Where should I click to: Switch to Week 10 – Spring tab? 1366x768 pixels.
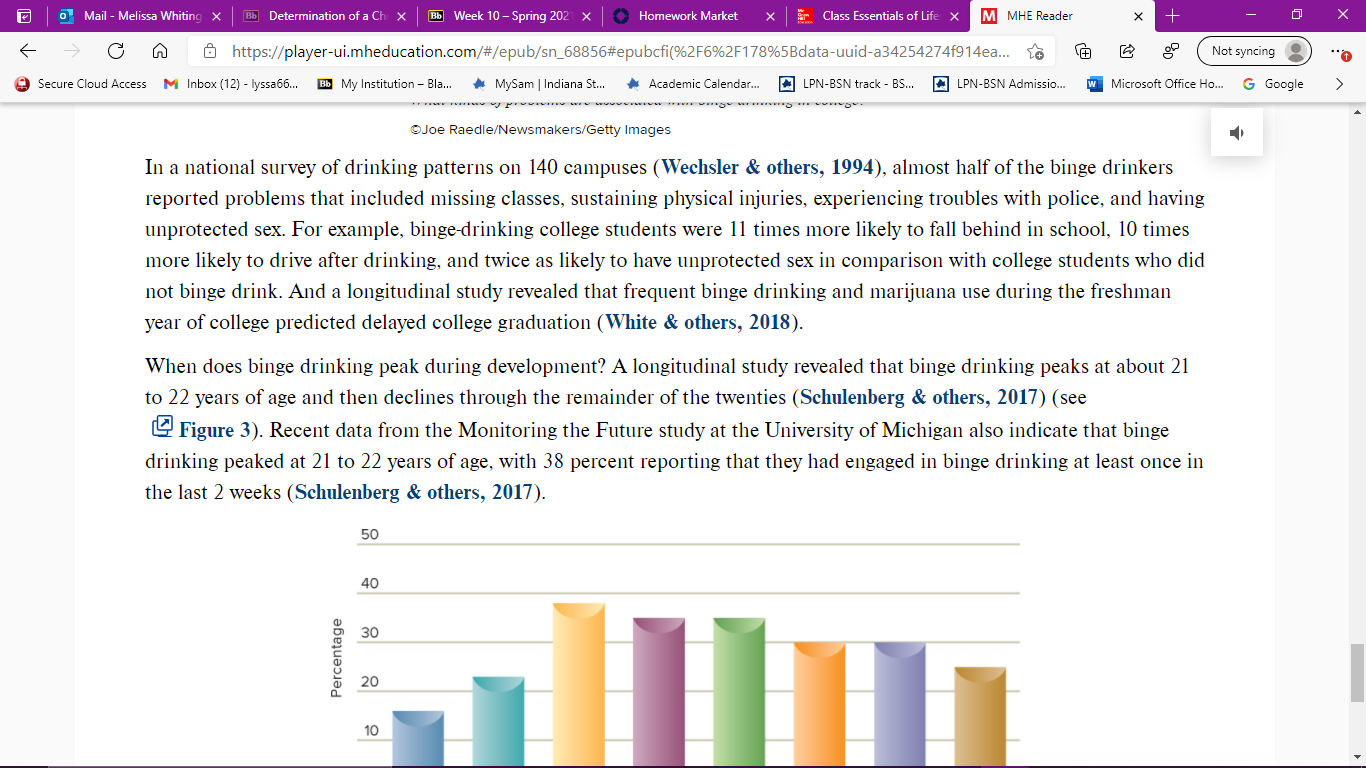click(508, 16)
